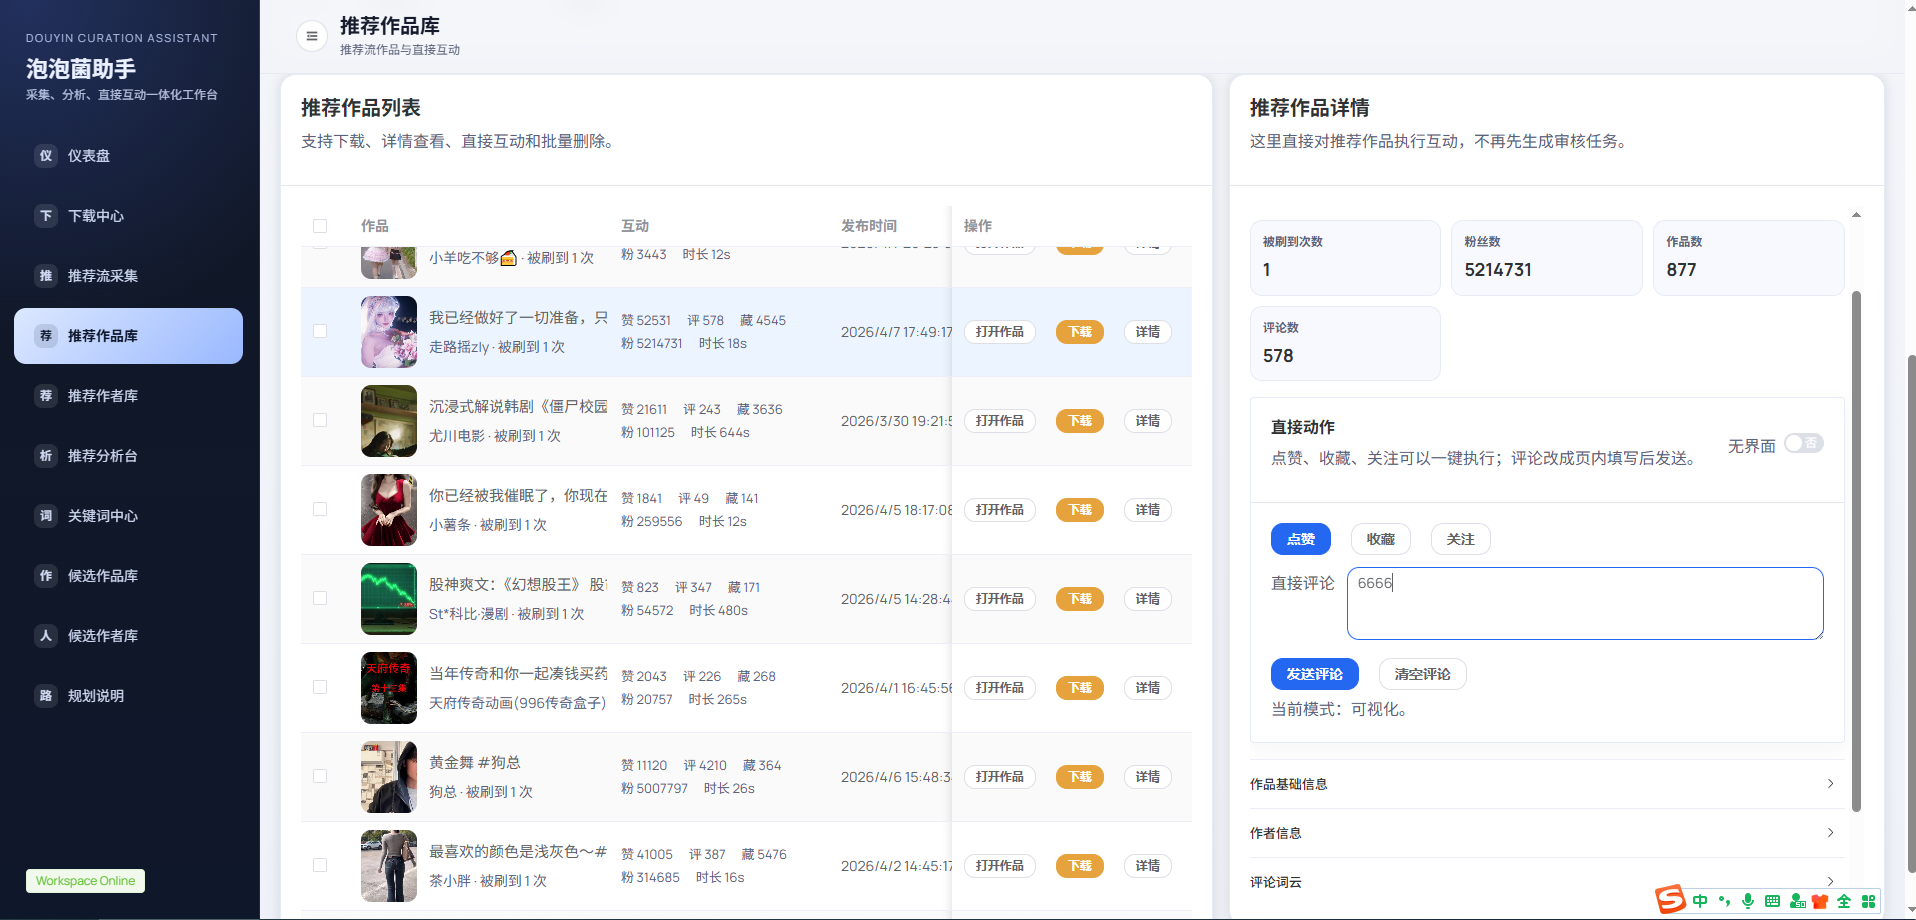The image size is (1916, 920).
Task: Check the checkbox for 黄金舞 #狗总 row
Action: tap(320, 776)
